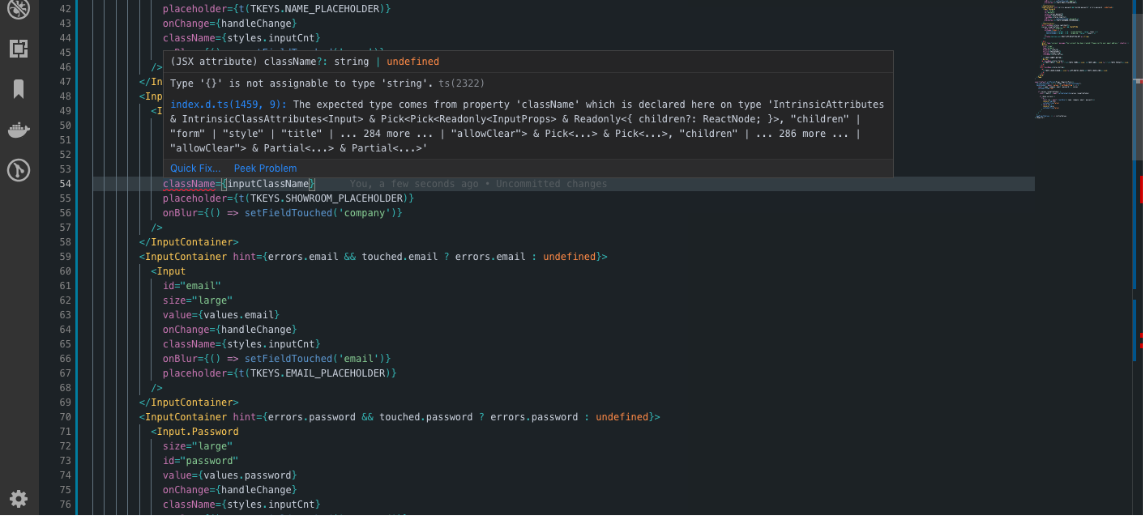
Task: Click the Peek Problem link
Action: (265, 168)
